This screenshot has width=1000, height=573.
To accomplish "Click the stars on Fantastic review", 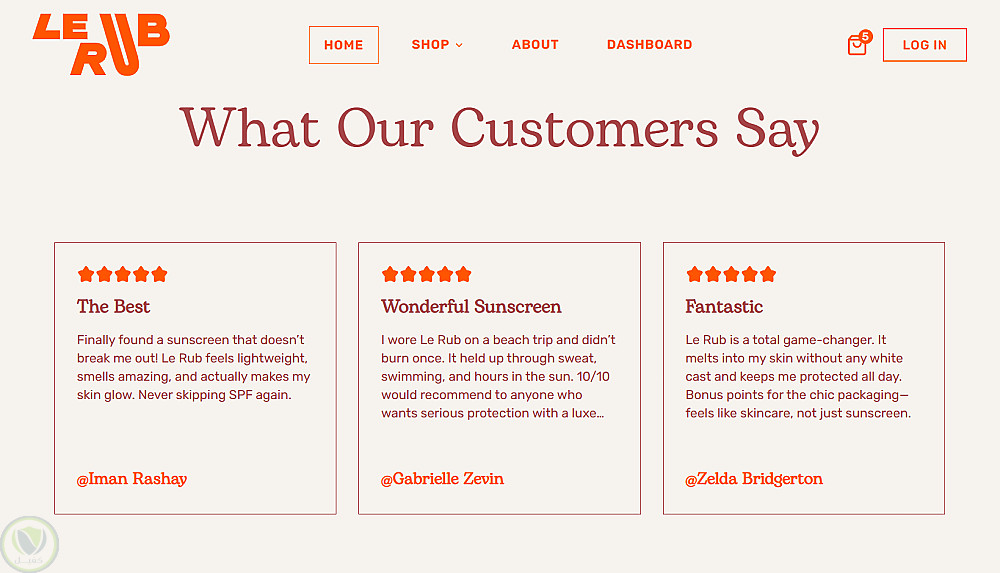I will coord(731,274).
